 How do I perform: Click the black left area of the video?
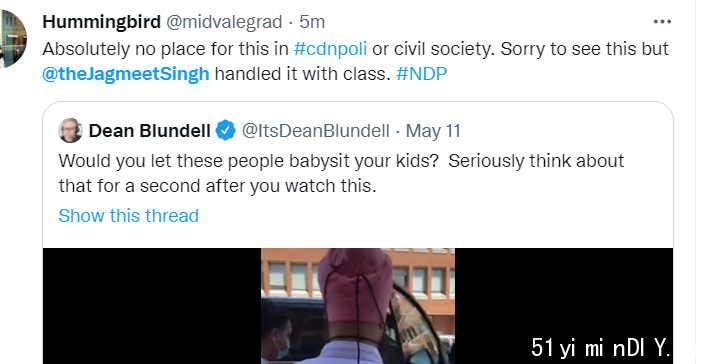(152, 306)
